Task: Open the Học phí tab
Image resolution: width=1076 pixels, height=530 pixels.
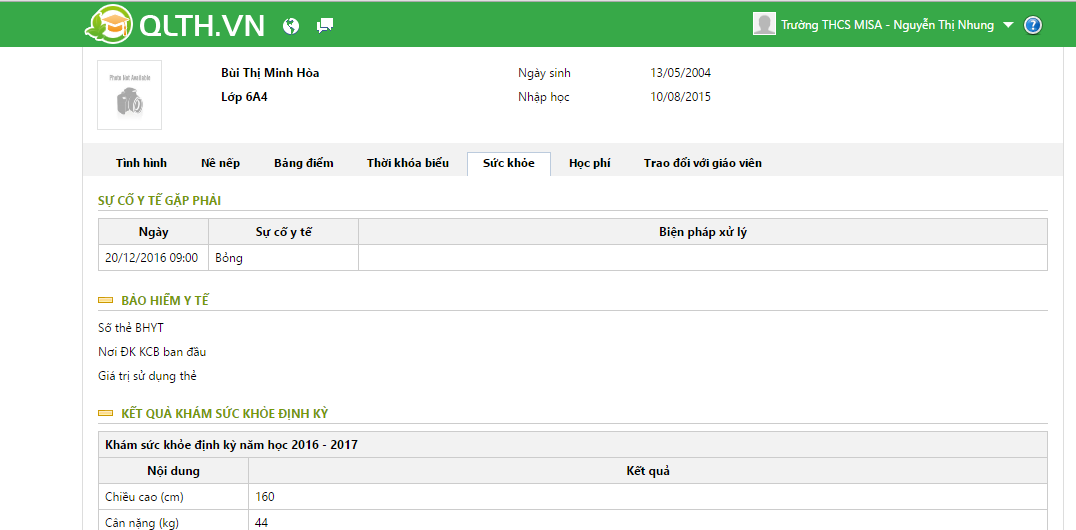Action: (589, 163)
